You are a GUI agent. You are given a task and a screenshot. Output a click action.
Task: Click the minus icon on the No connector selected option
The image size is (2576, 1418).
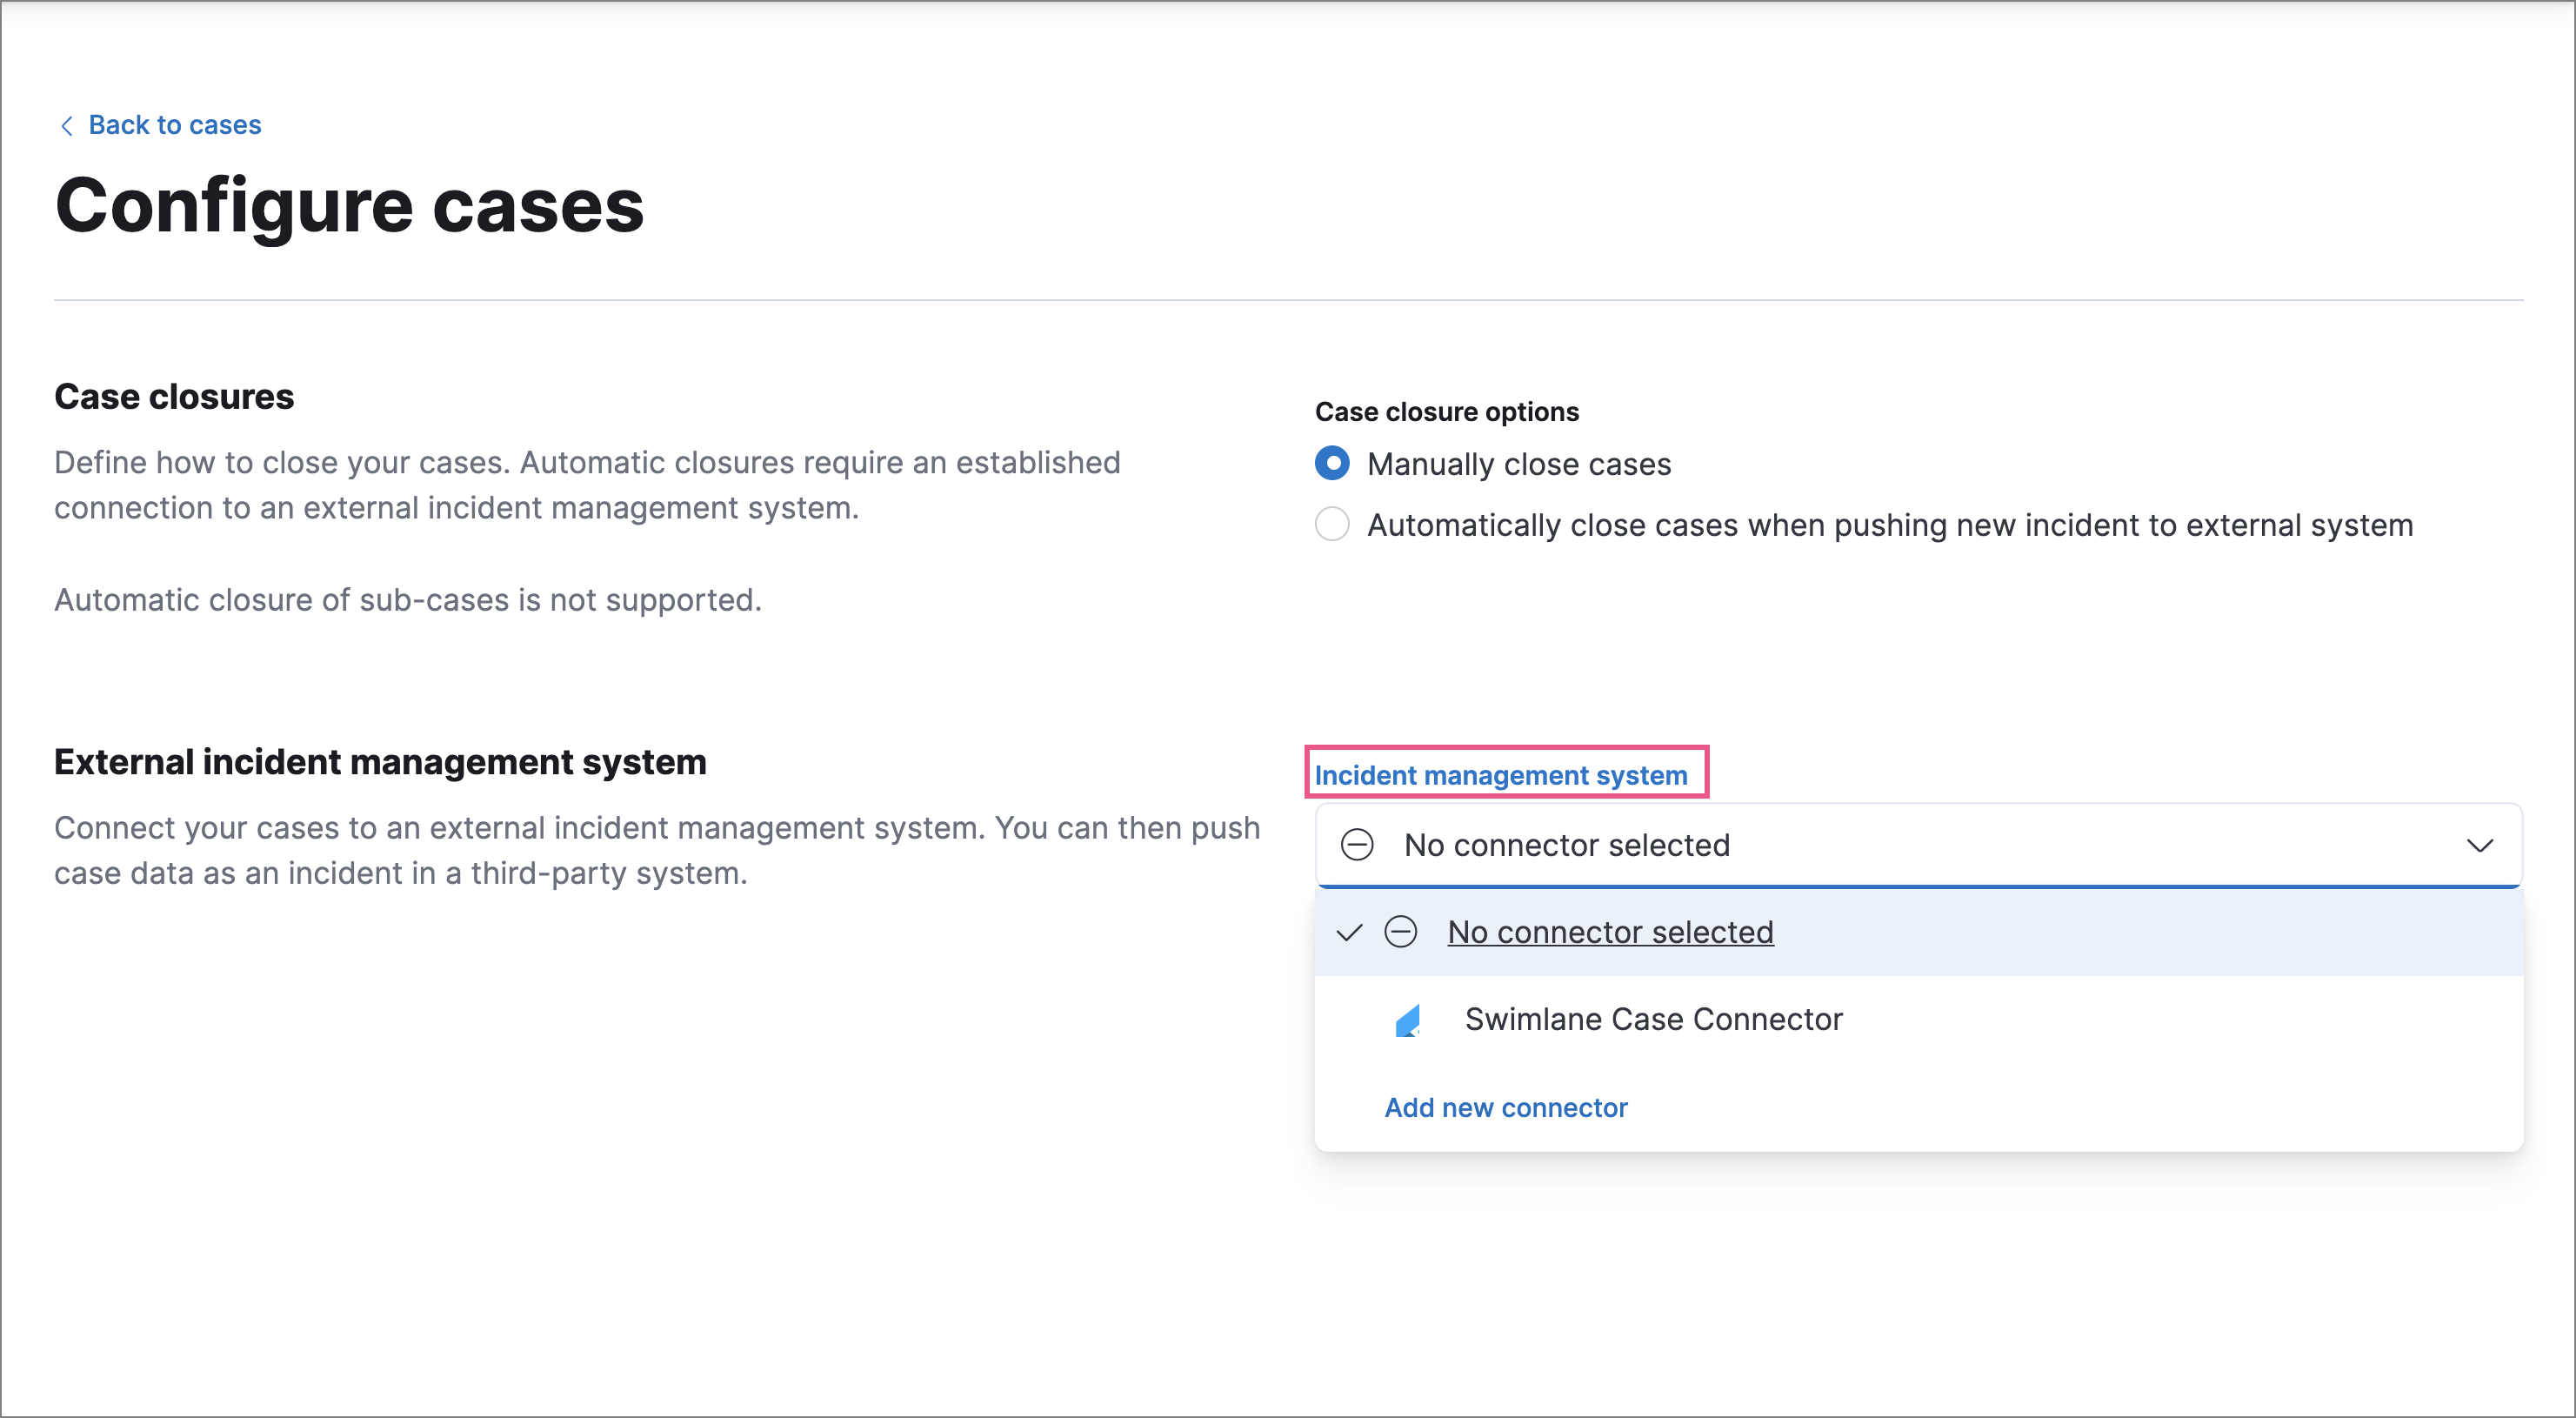coord(1402,931)
